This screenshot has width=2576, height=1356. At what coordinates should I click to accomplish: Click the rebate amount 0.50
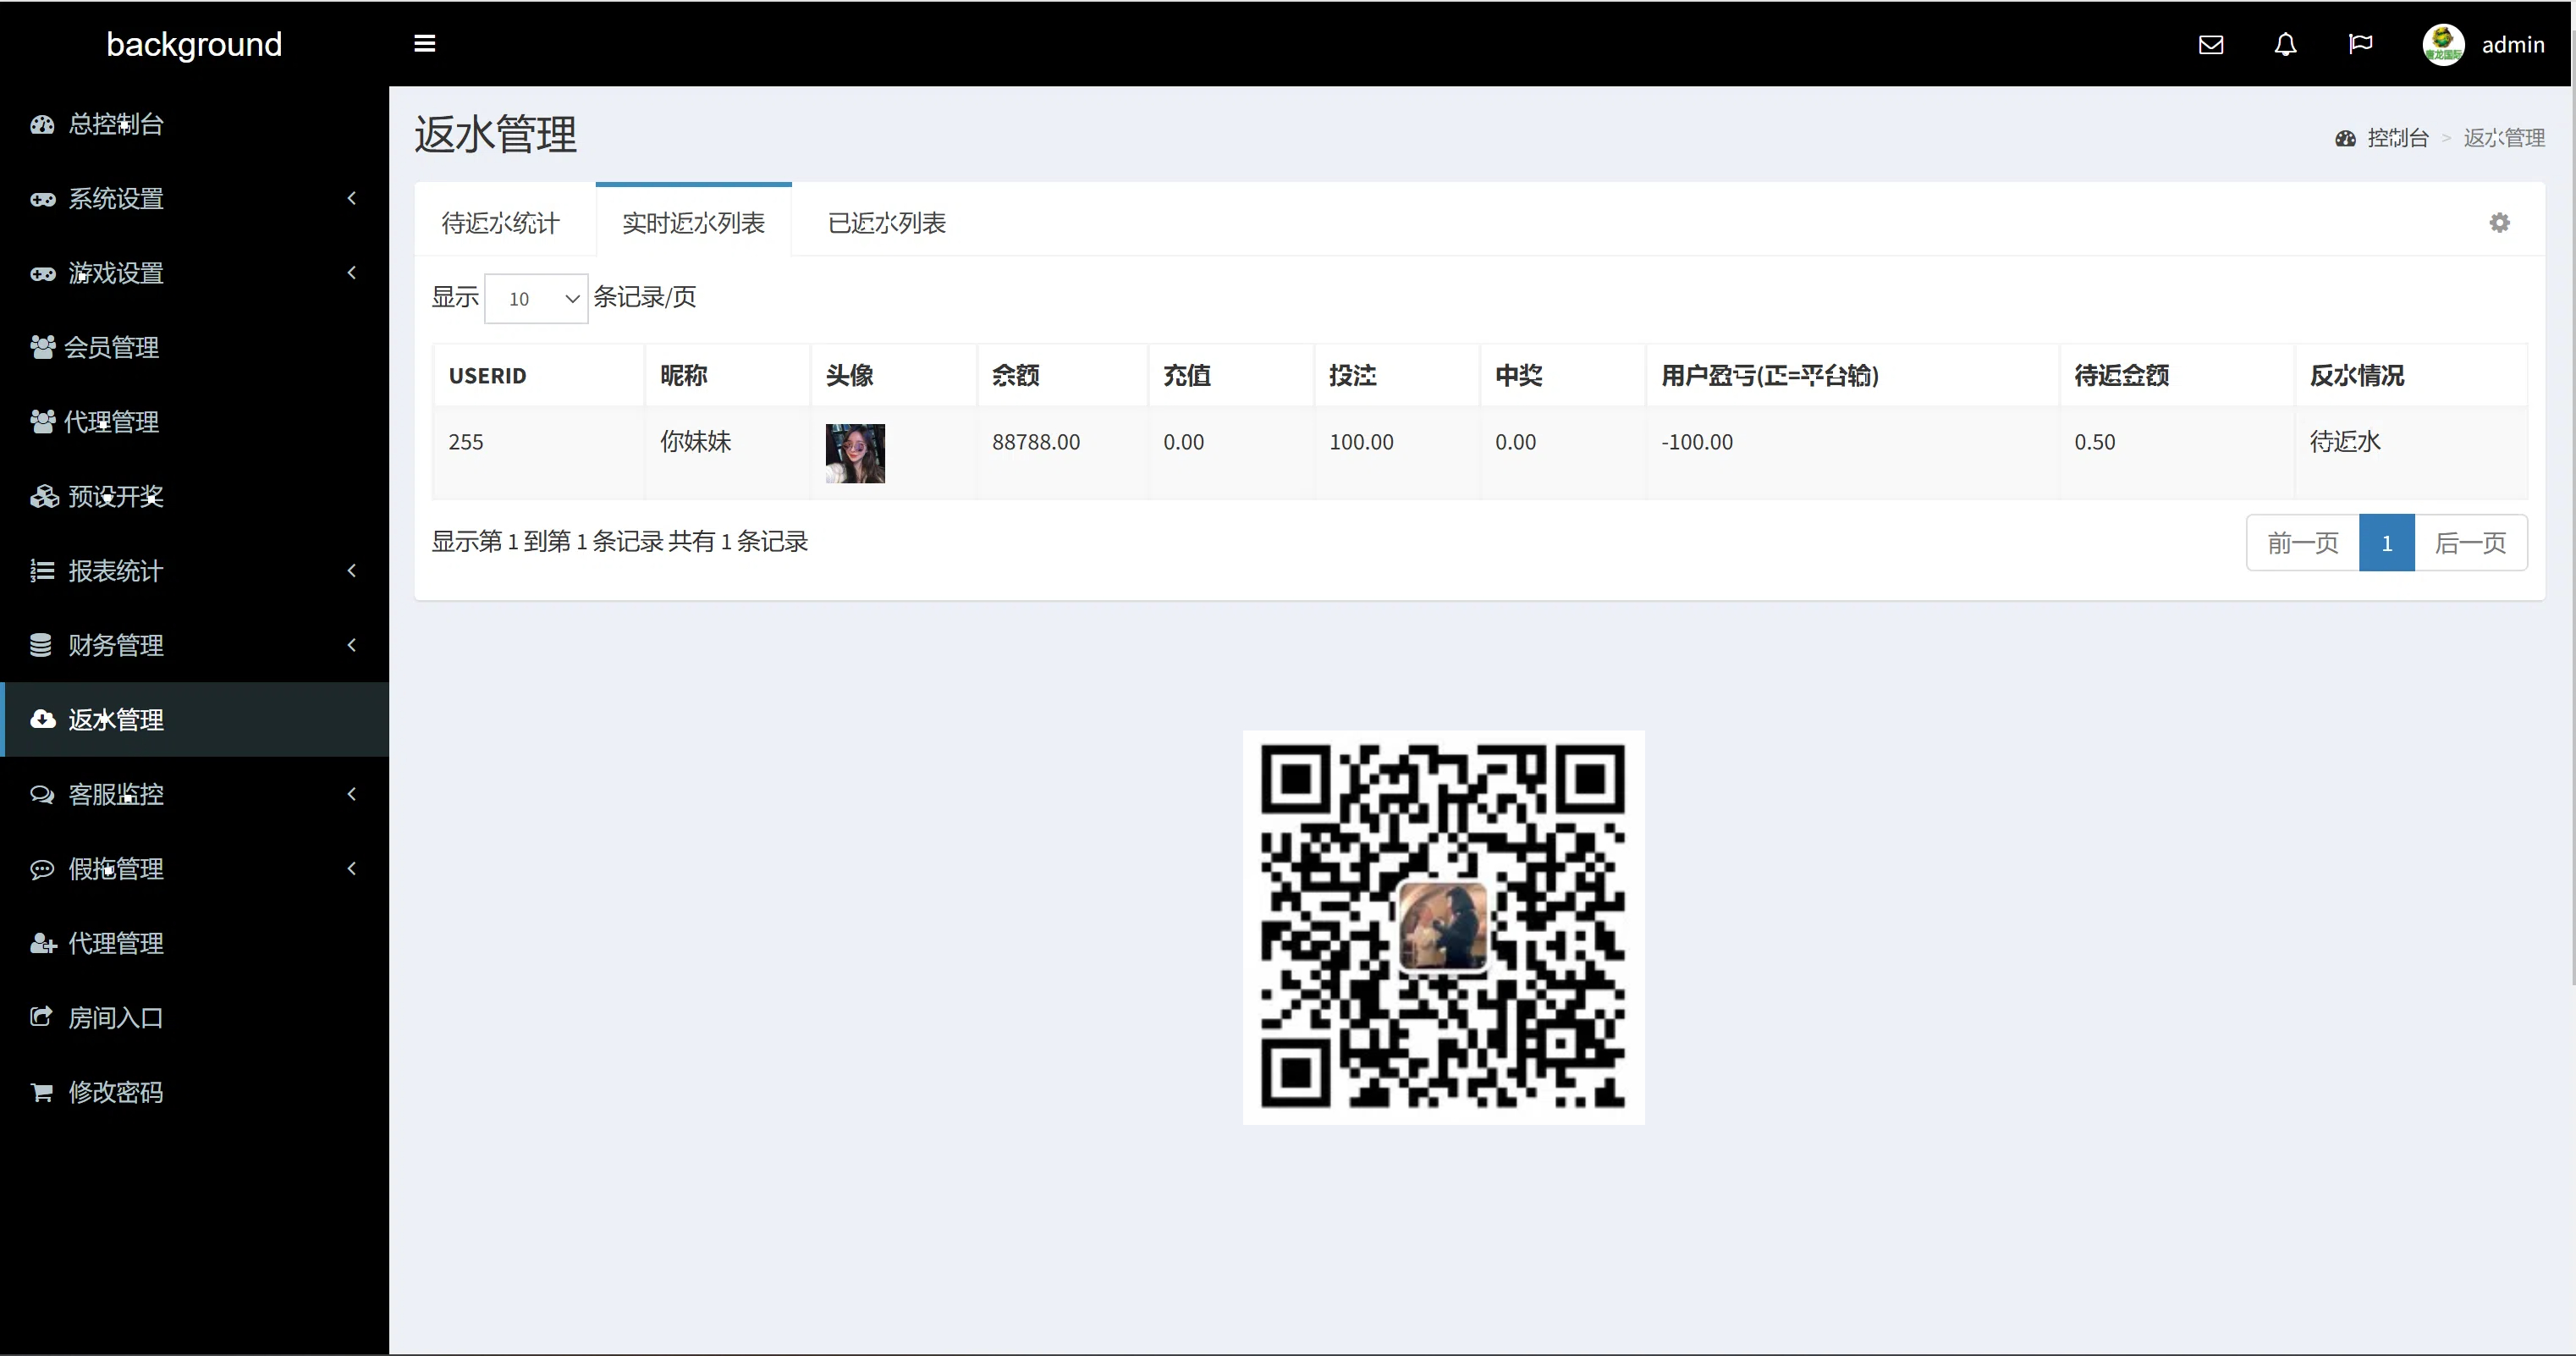[x=2095, y=442]
